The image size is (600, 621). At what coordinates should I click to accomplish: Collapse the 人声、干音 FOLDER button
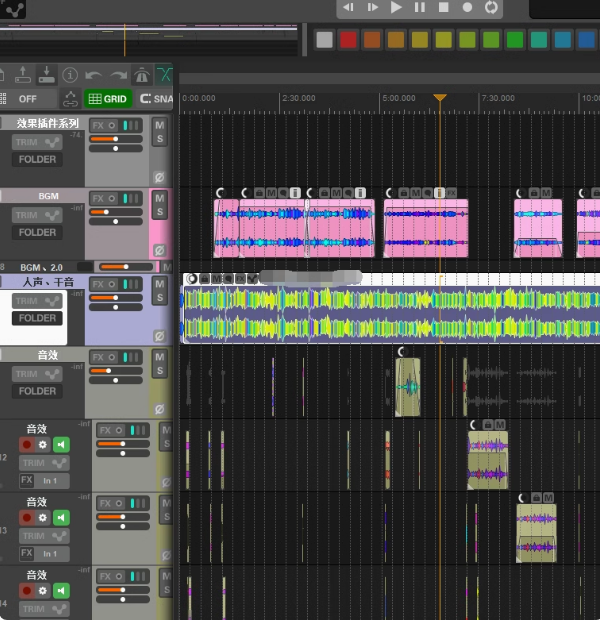point(37,318)
